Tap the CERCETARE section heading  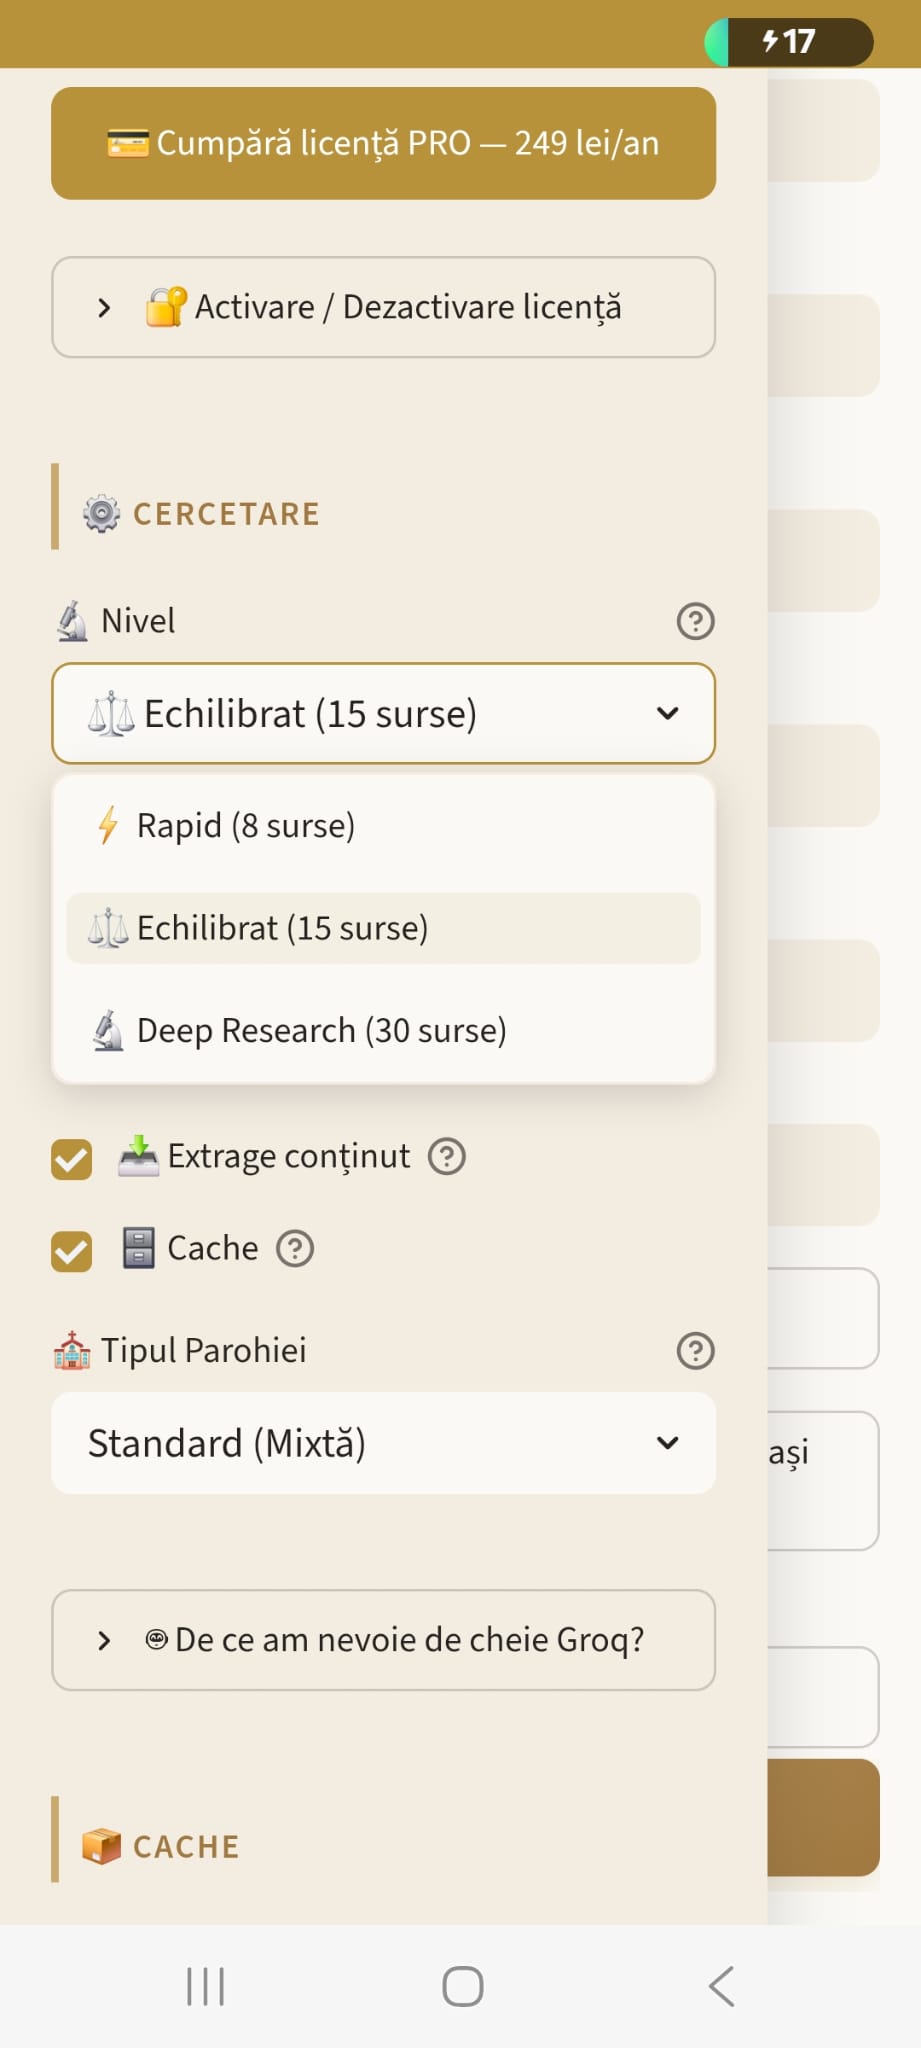coord(226,514)
